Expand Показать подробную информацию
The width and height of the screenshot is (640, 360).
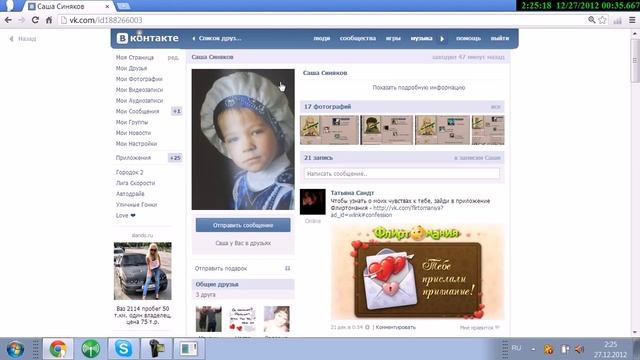point(419,87)
